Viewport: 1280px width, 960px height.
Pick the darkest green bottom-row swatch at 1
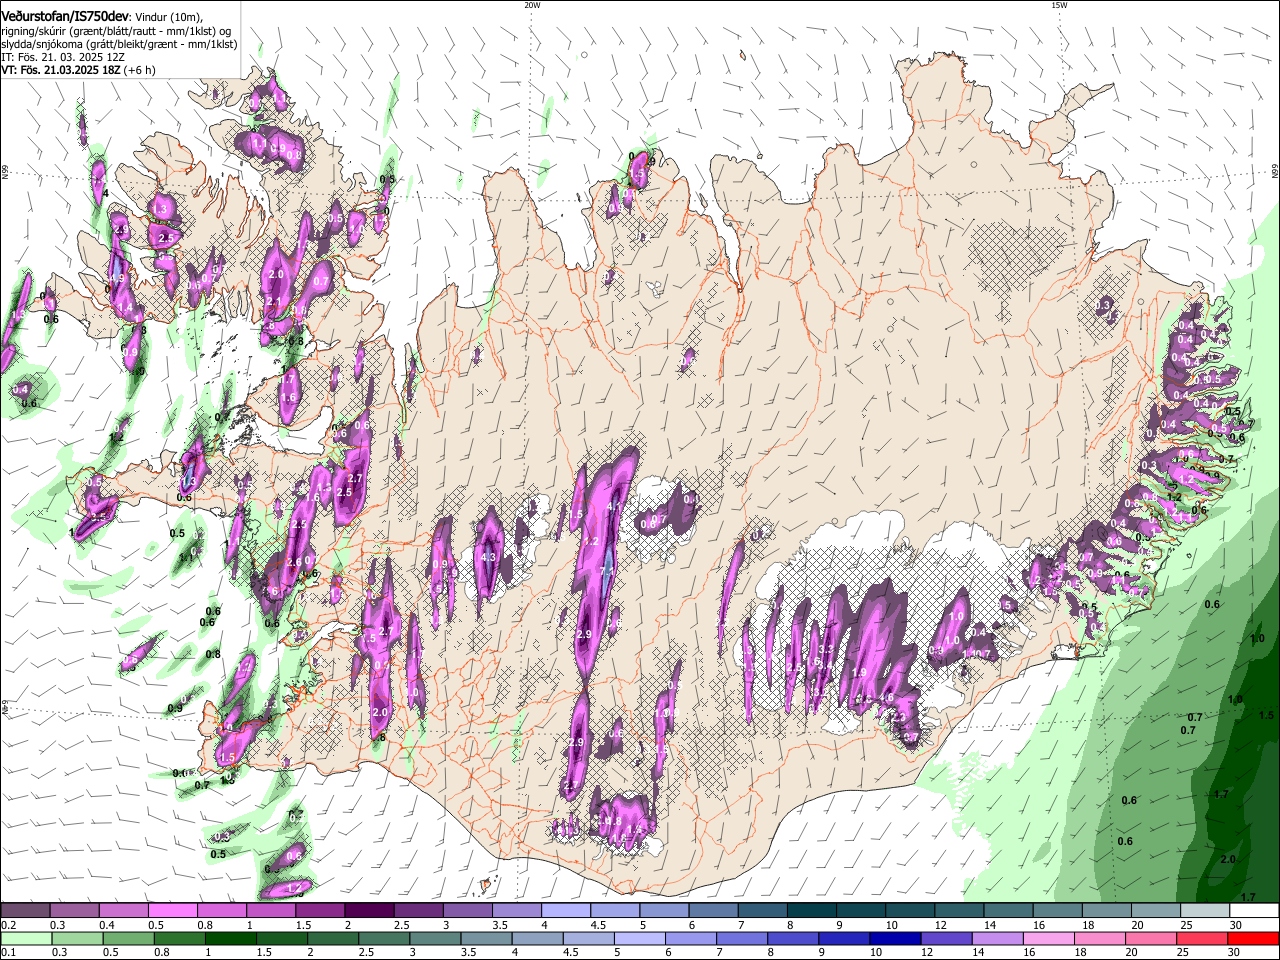[230, 939]
